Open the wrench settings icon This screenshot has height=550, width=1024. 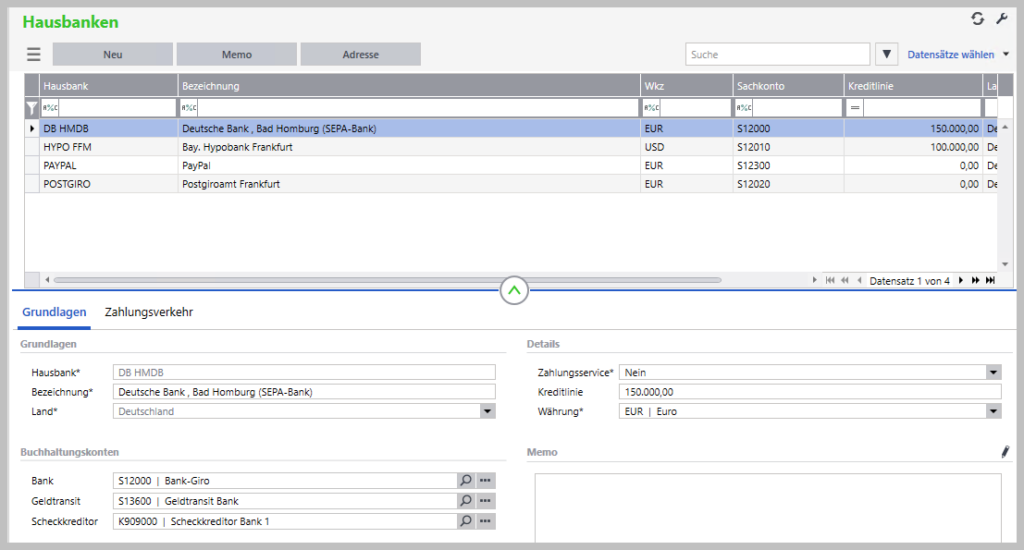tap(1001, 19)
